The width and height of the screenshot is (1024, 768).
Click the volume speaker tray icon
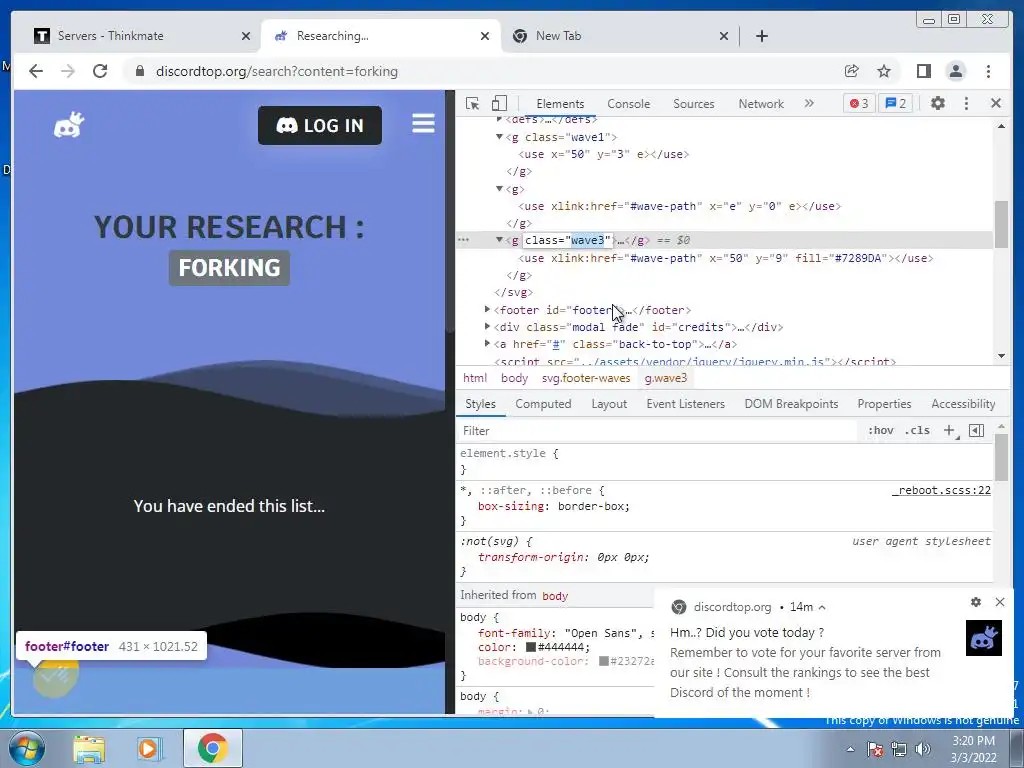[923, 749]
